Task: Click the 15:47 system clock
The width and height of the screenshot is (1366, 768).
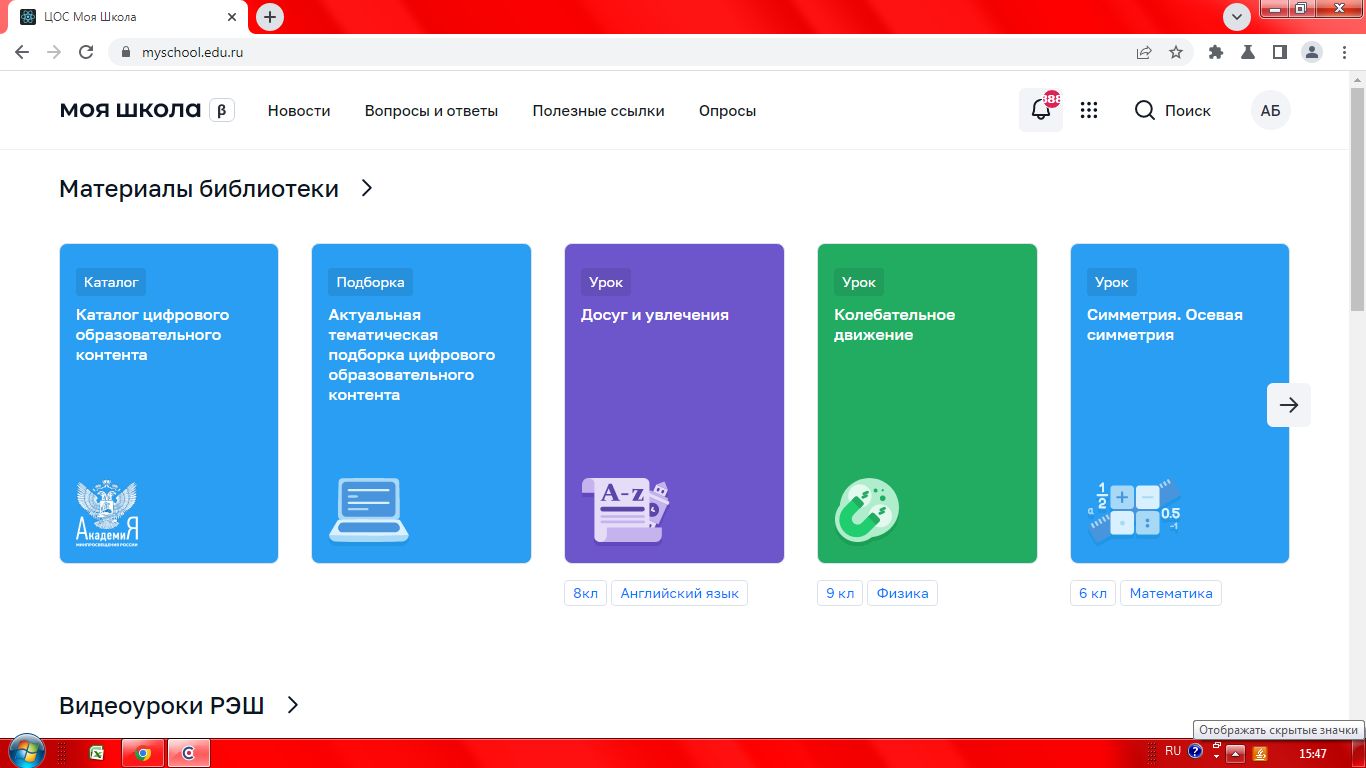Action: 1313,753
